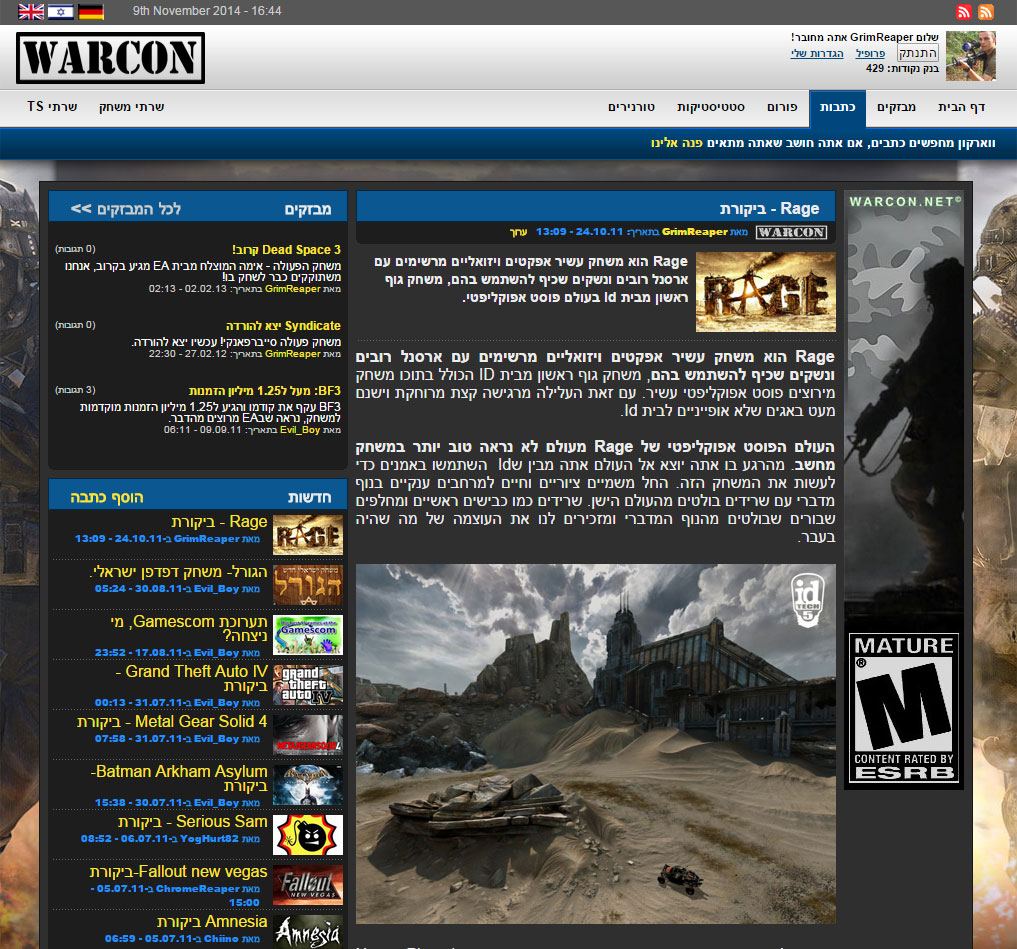
Task: Open the Amnesia review title
Action: [x=212, y=921]
